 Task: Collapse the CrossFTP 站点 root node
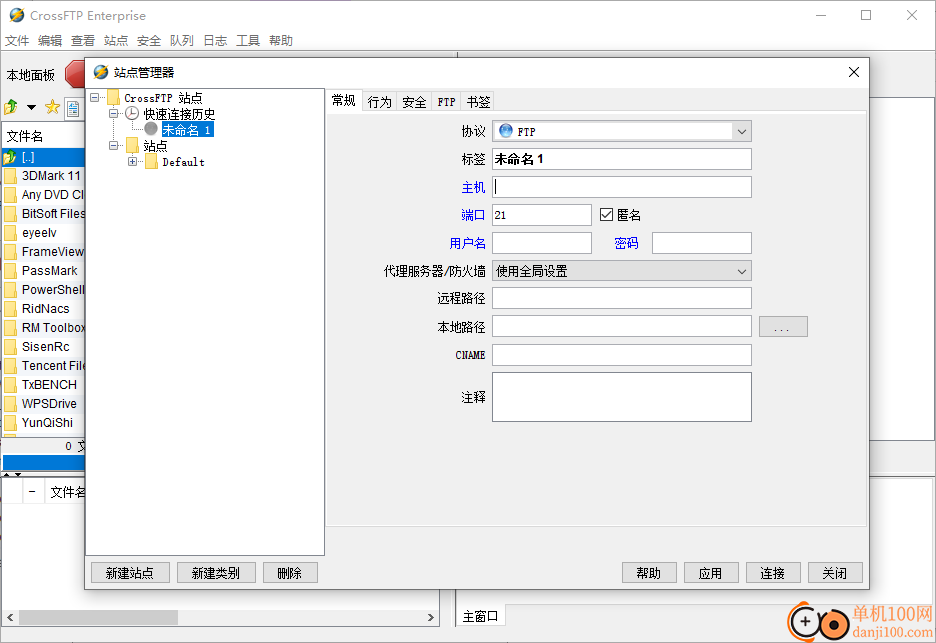pyautogui.click(x=94, y=97)
